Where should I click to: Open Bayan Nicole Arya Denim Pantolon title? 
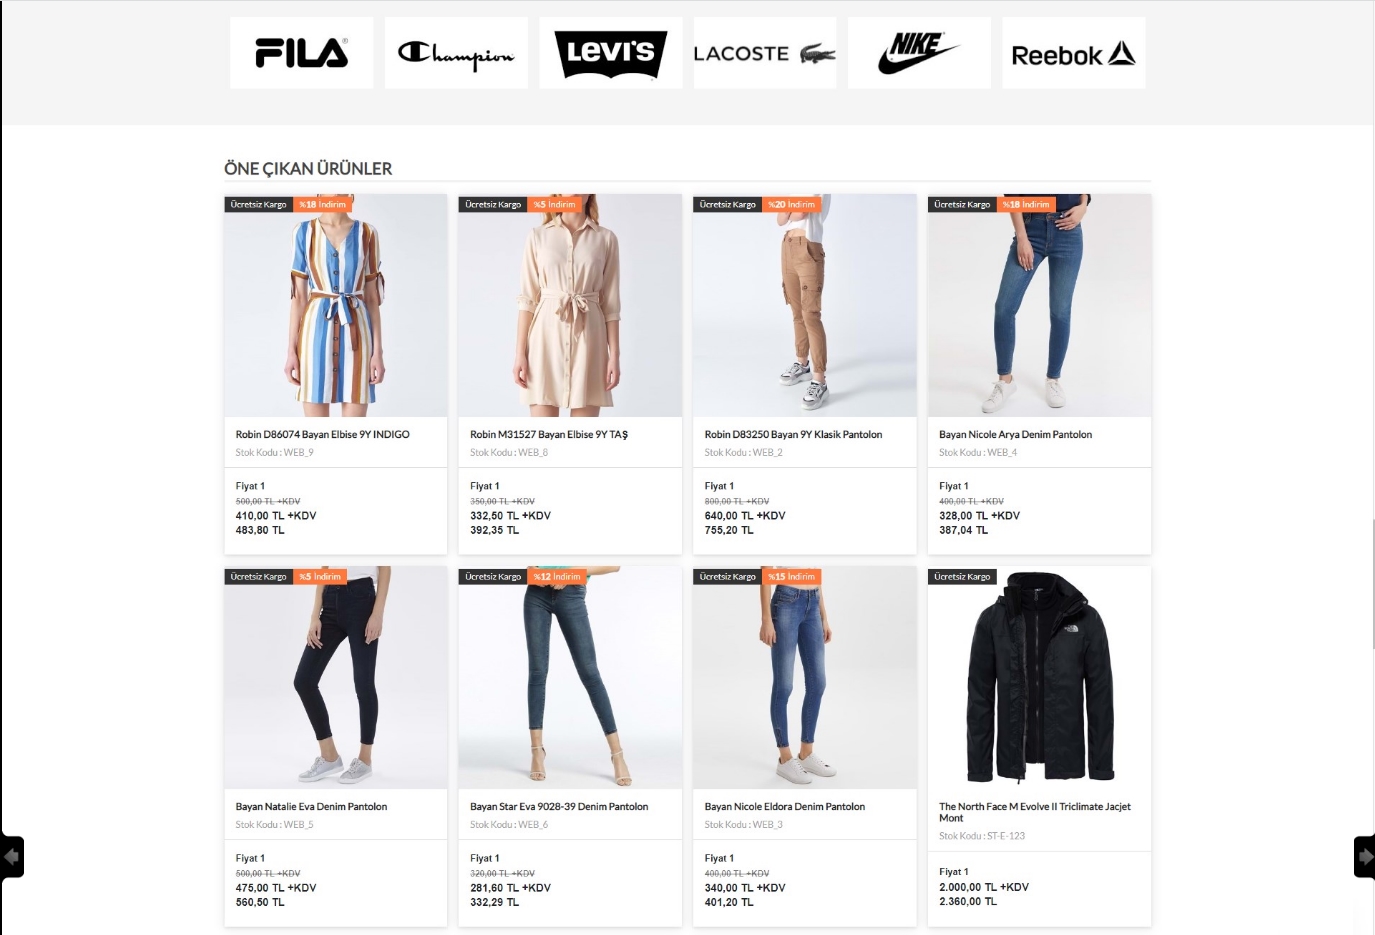[x=1015, y=434]
